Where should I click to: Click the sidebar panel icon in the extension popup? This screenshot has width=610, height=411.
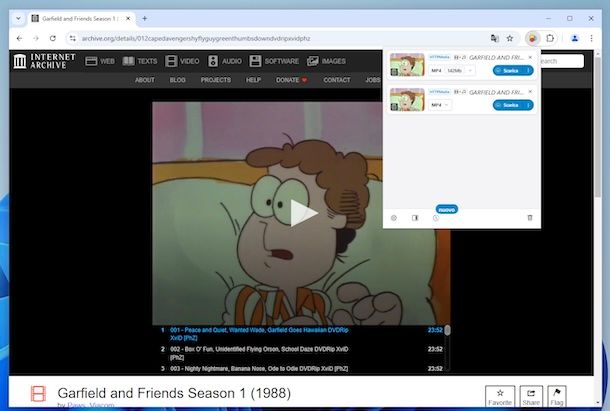click(415, 218)
